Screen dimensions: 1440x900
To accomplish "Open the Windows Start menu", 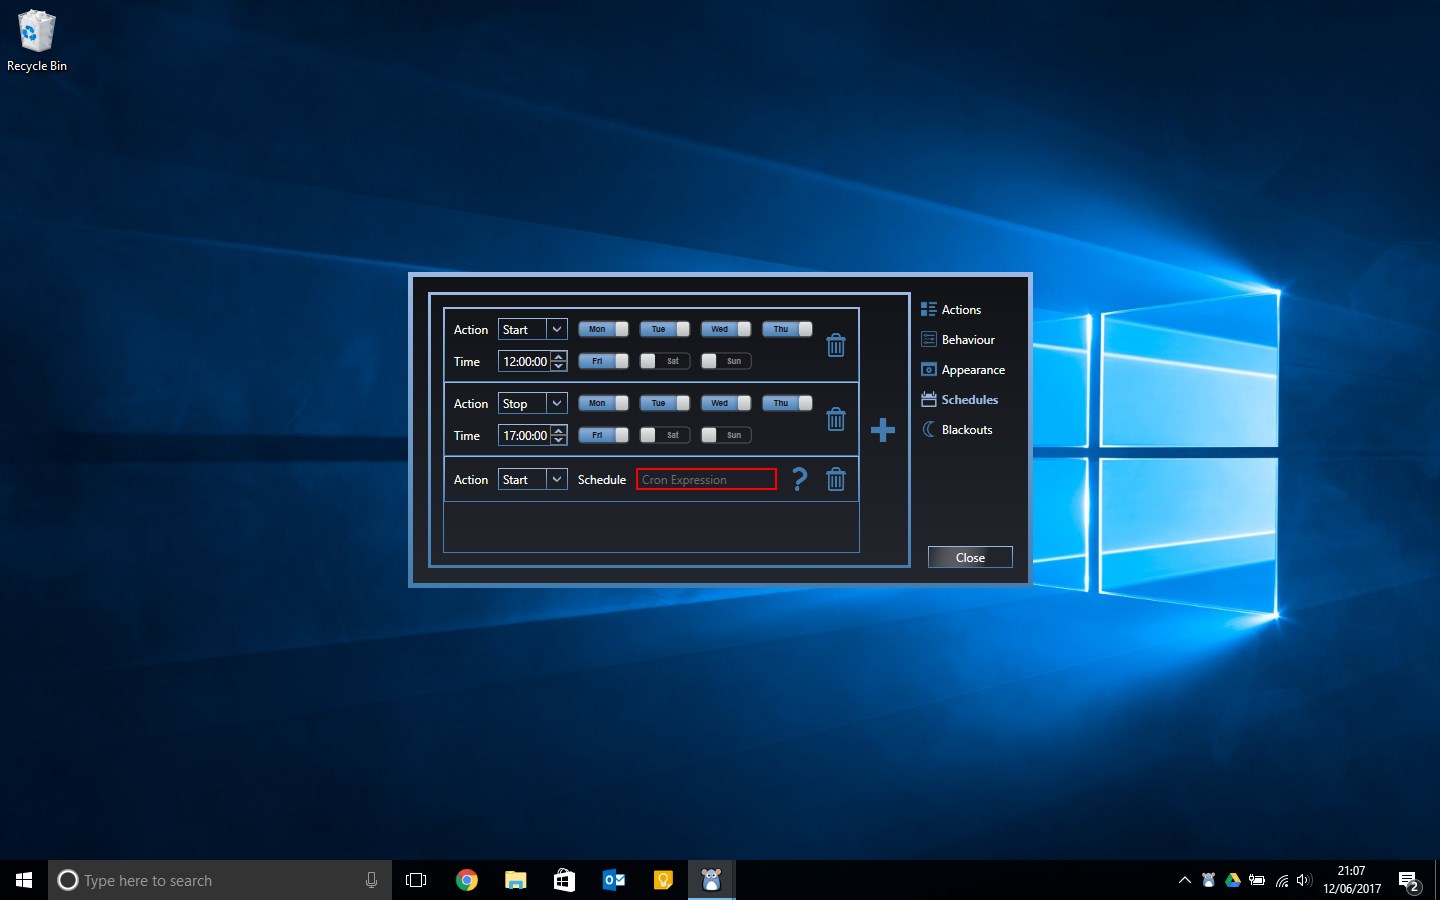I will tap(22, 879).
